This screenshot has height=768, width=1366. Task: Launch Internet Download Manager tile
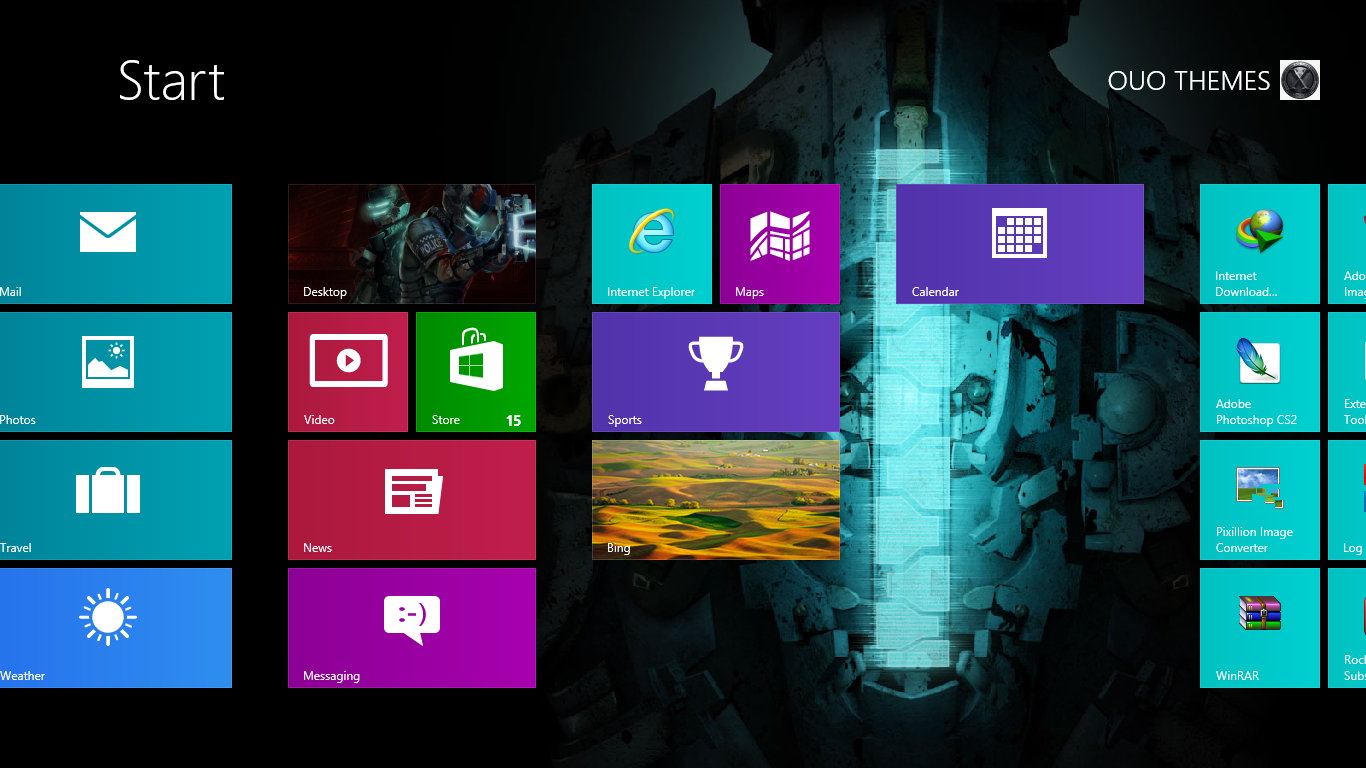[1260, 244]
